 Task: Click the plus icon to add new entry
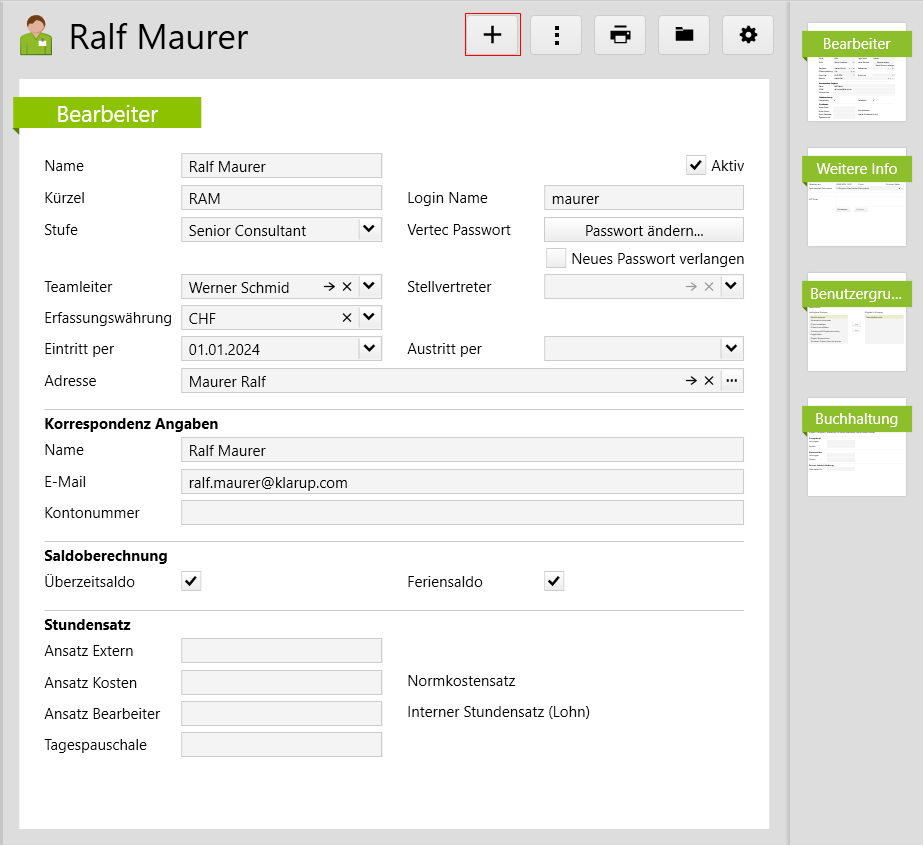[492, 35]
